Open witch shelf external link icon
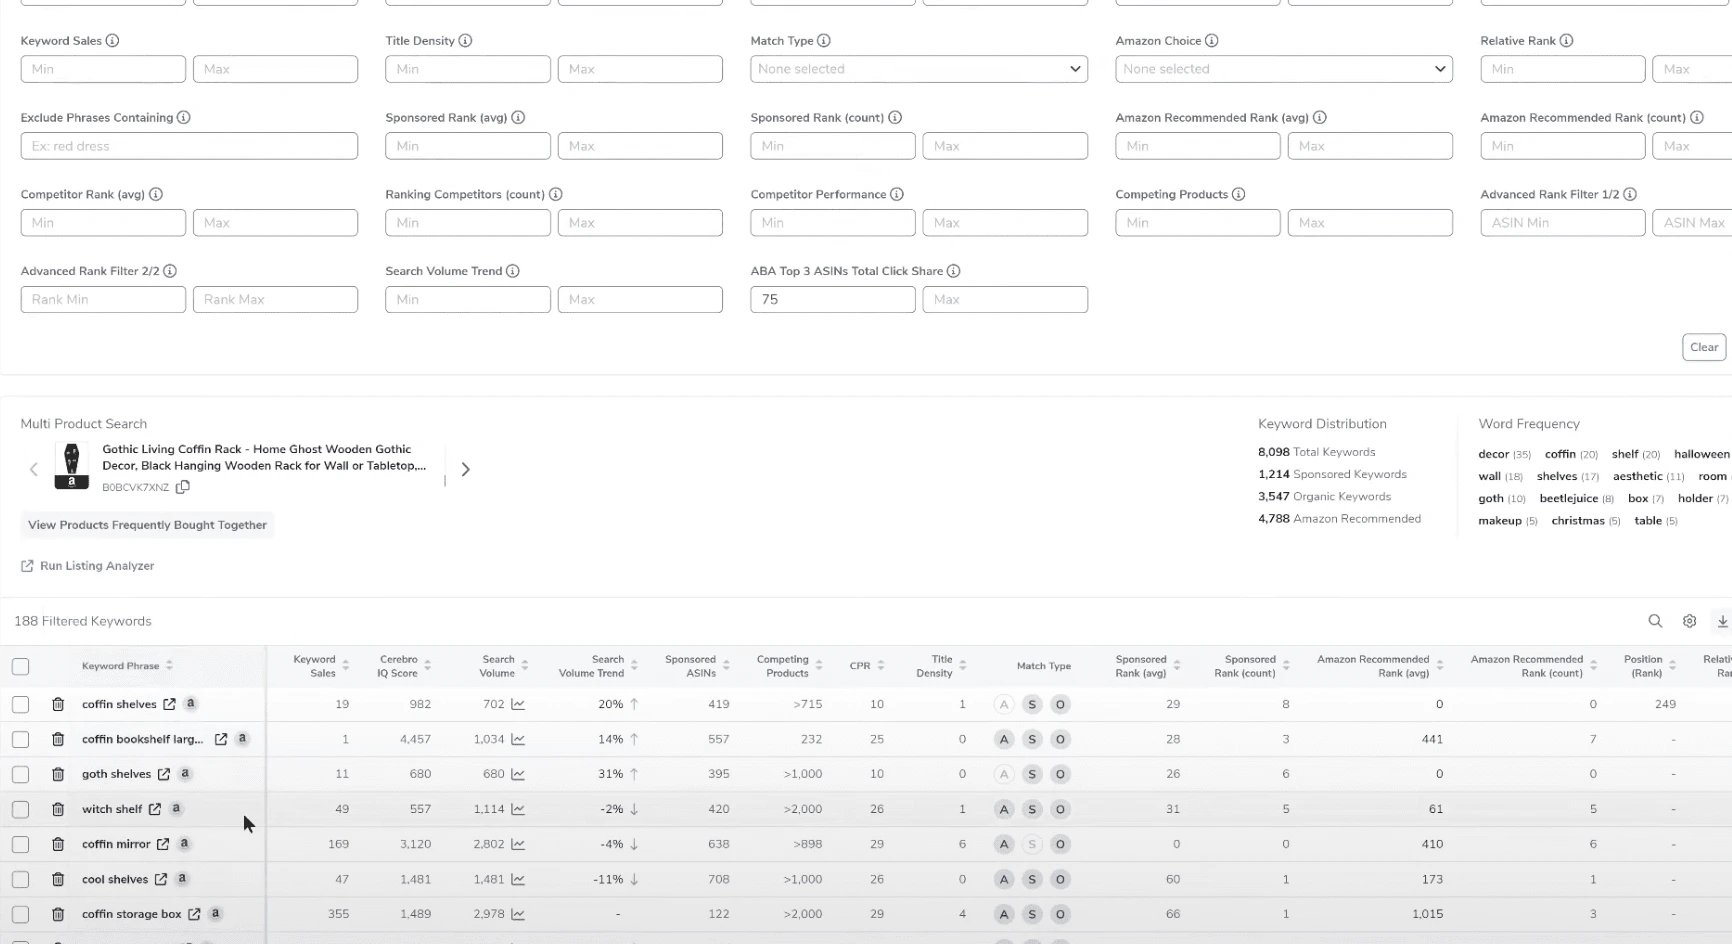The height and width of the screenshot is (944, 1732). (x=155, y=809)
